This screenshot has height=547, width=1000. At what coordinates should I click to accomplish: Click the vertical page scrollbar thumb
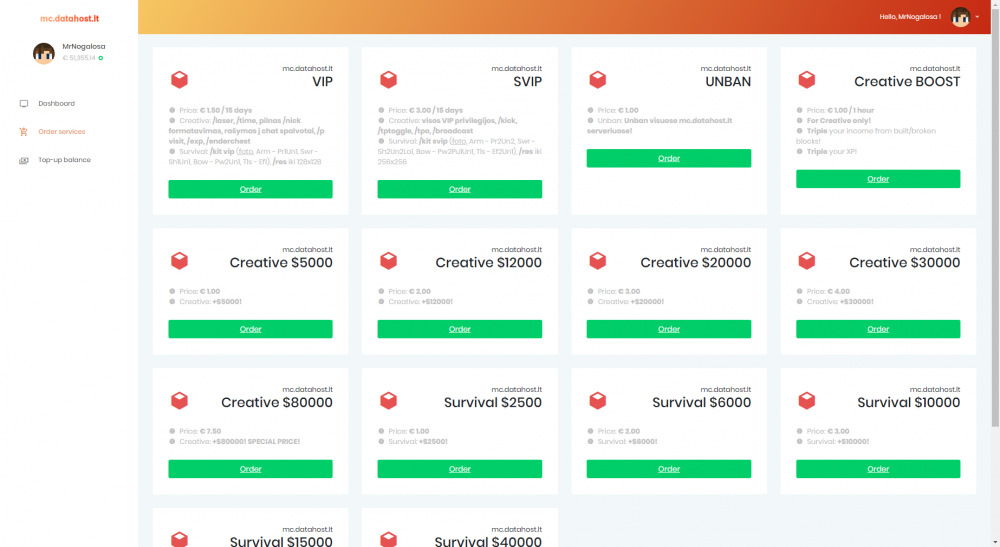995,214
